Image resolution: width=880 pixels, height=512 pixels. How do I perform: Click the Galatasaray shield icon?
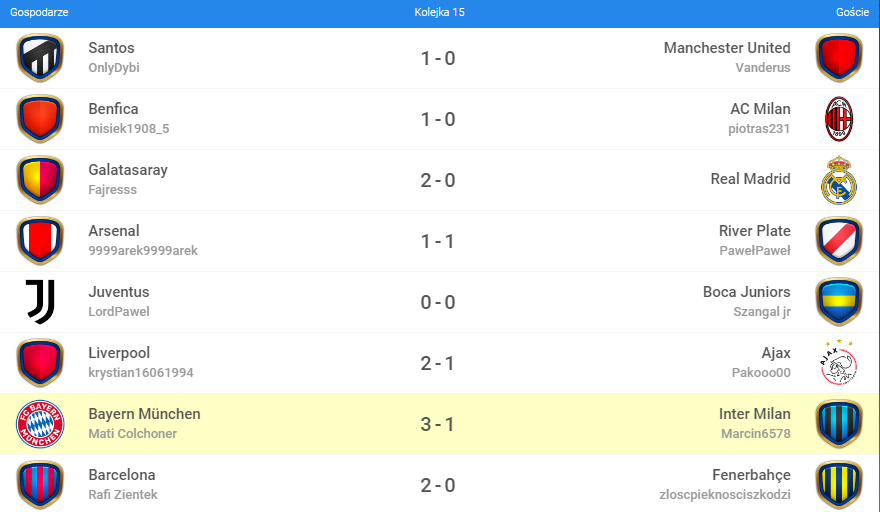[40, 180]
